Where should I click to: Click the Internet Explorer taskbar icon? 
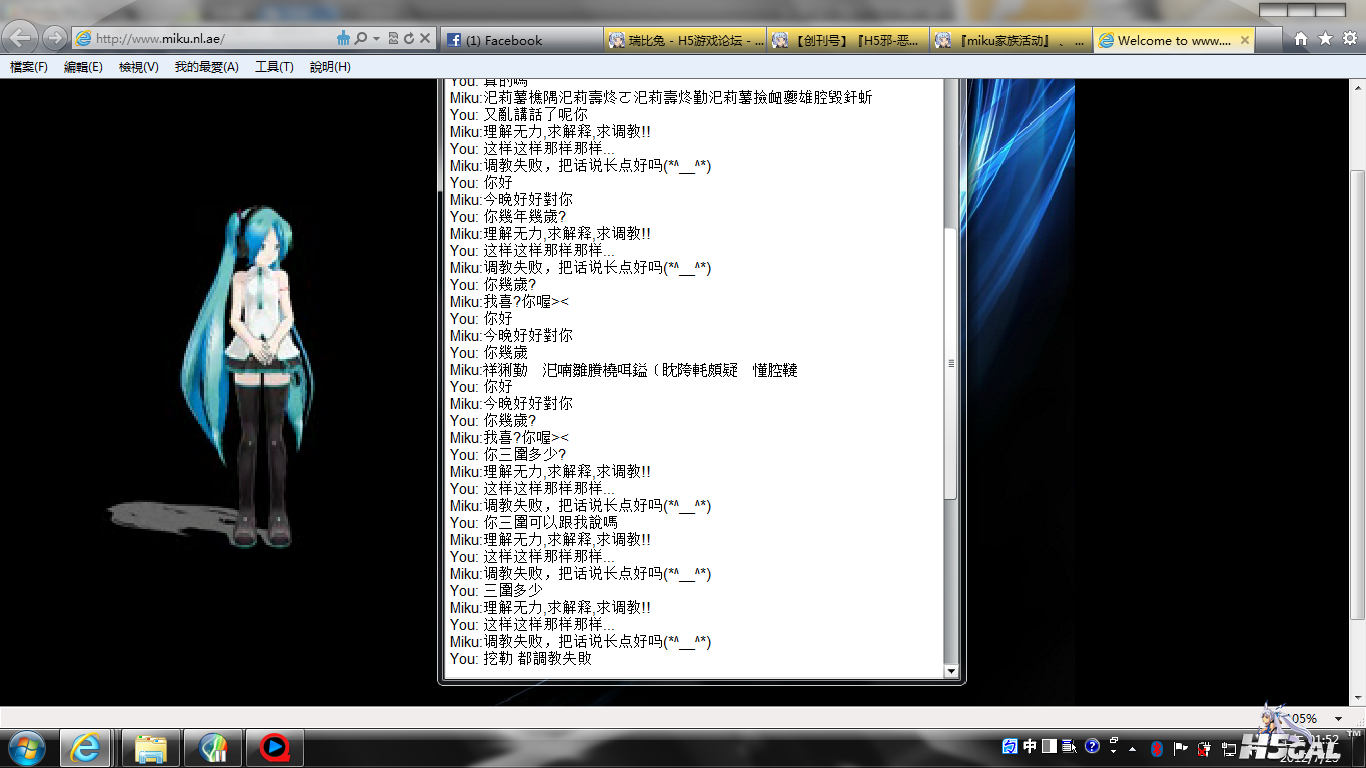85,748
